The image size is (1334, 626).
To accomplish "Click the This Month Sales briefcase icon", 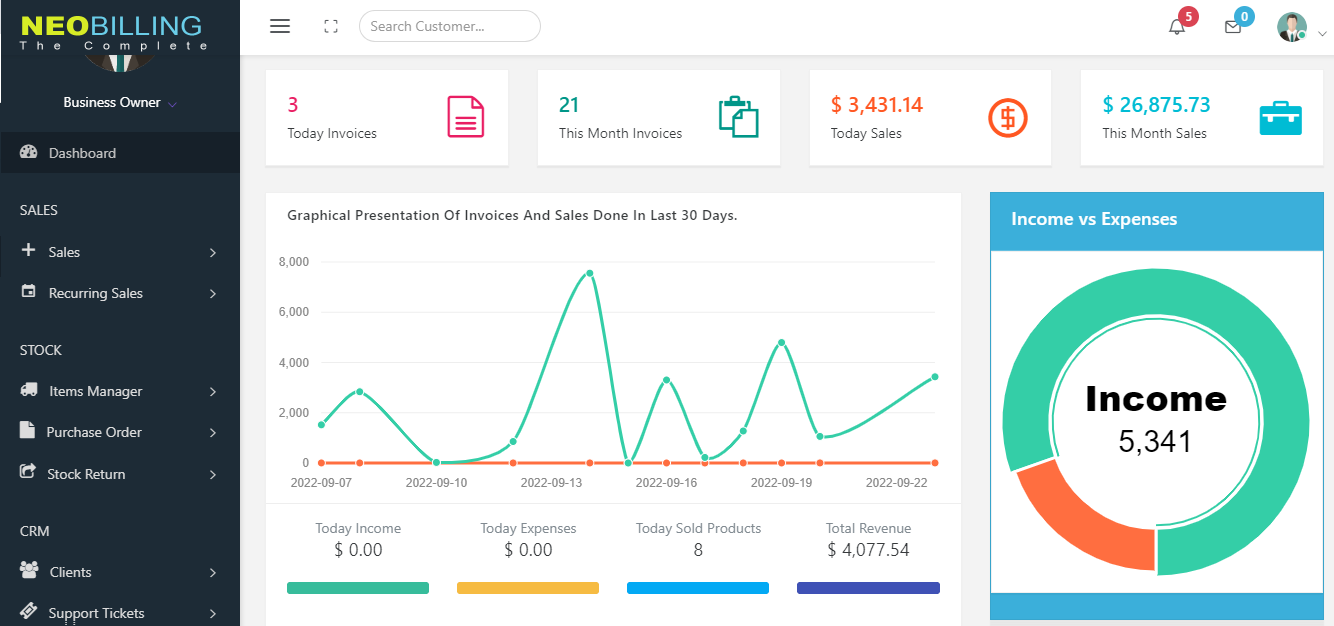I will tap(1280, 118).
